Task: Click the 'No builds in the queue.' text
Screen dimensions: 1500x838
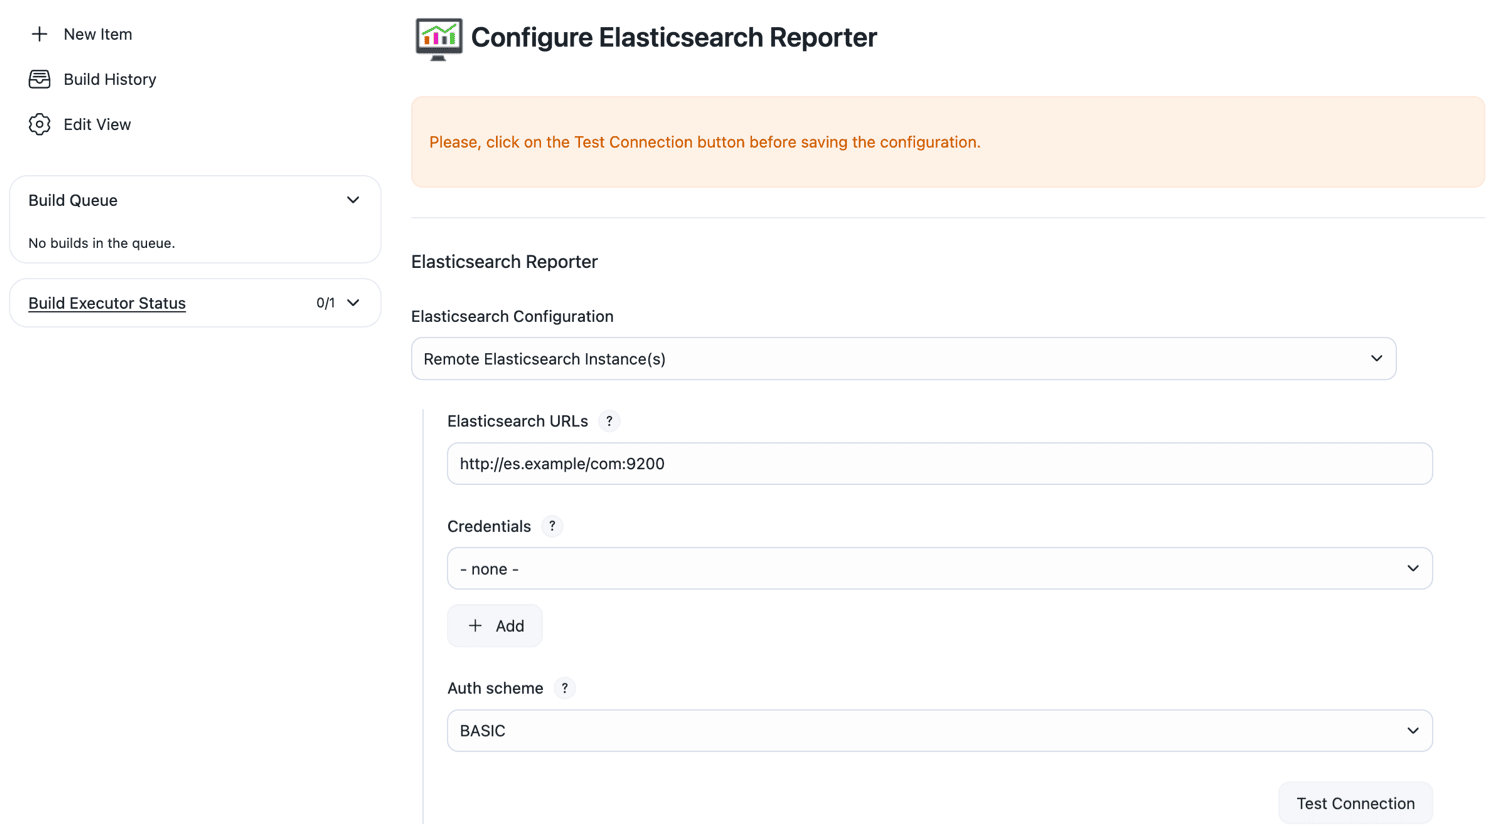Action: coord(101,243)
